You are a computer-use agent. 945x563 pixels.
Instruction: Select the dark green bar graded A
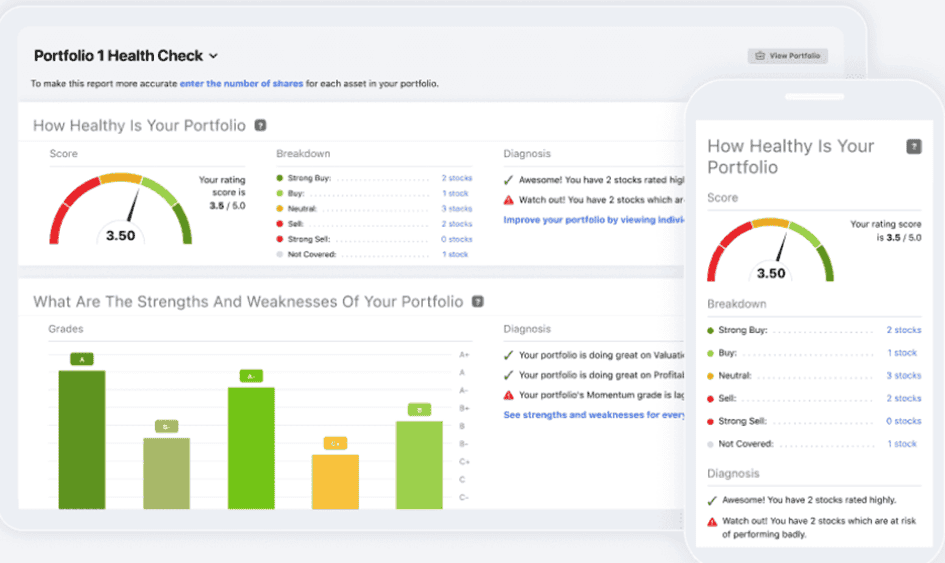point(81,438)
